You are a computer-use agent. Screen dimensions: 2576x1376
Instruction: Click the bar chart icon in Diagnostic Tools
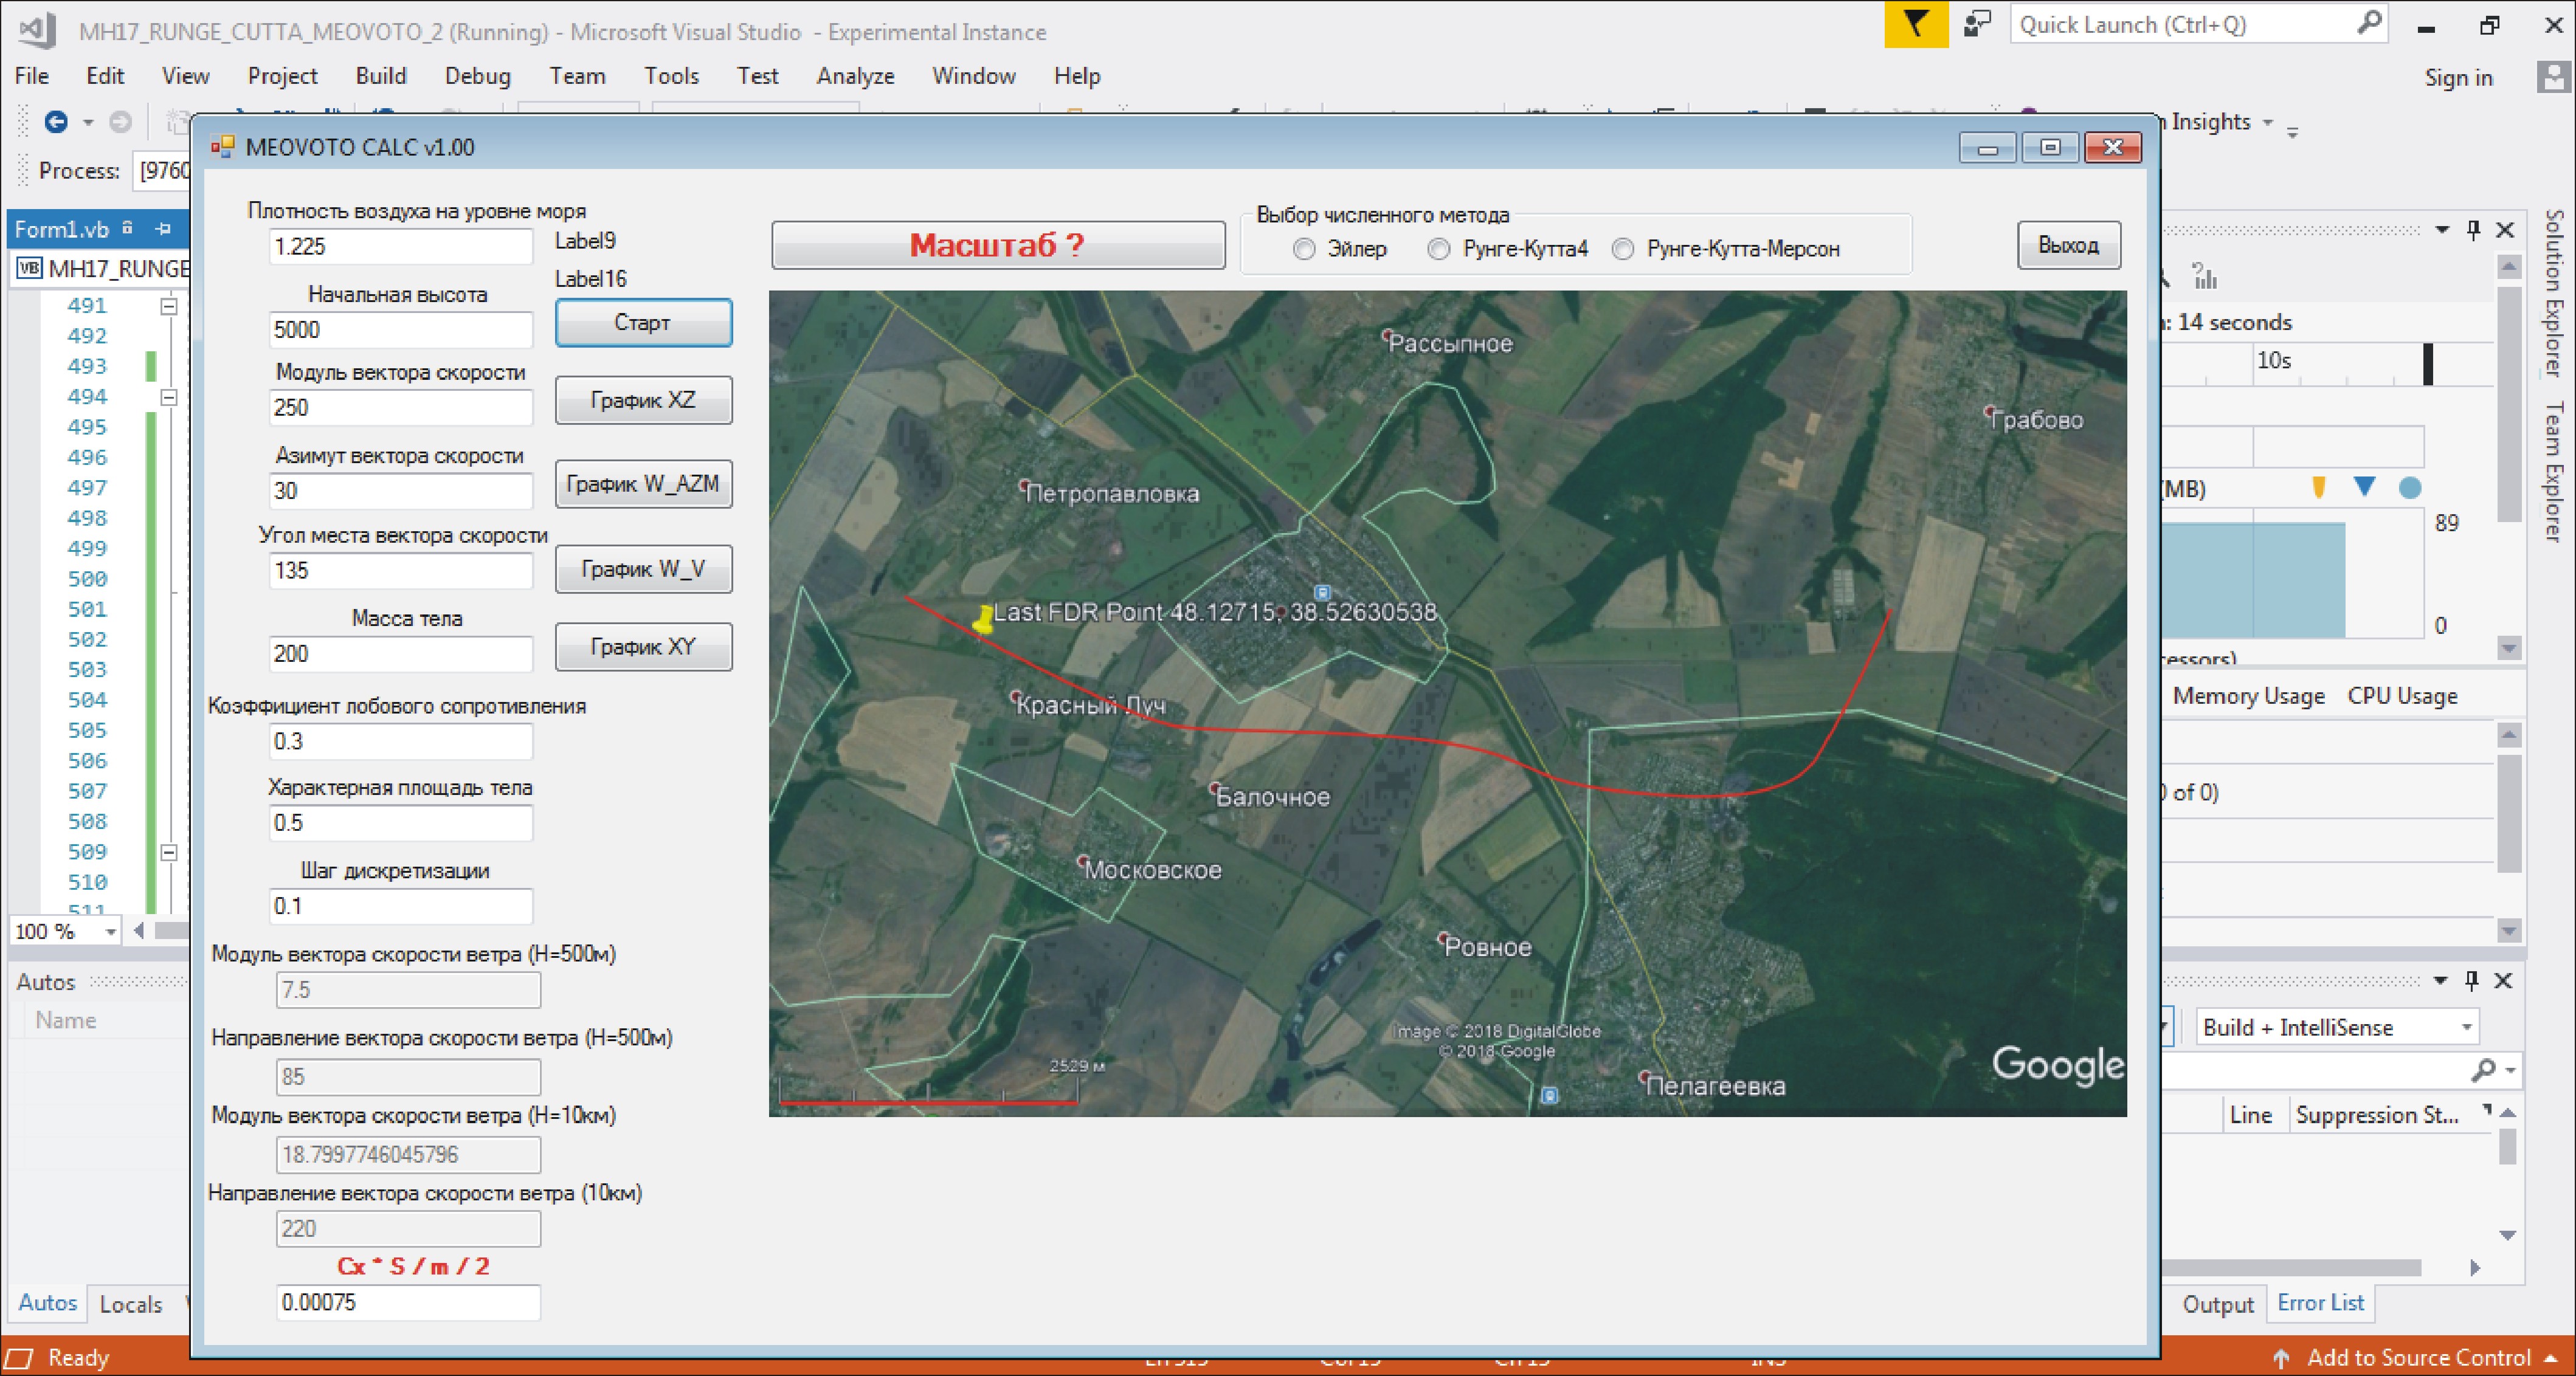(2205, 276)
